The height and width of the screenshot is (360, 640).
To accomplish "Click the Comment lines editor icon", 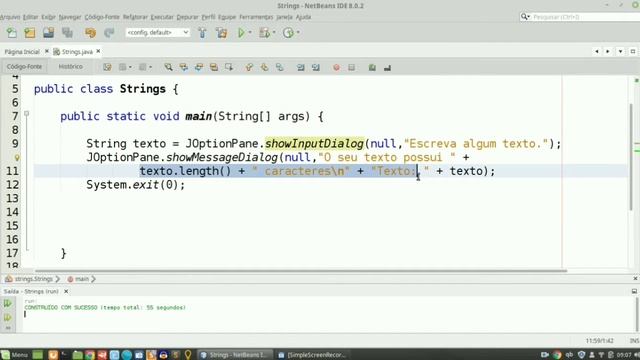I will click(x=372, y=67).
